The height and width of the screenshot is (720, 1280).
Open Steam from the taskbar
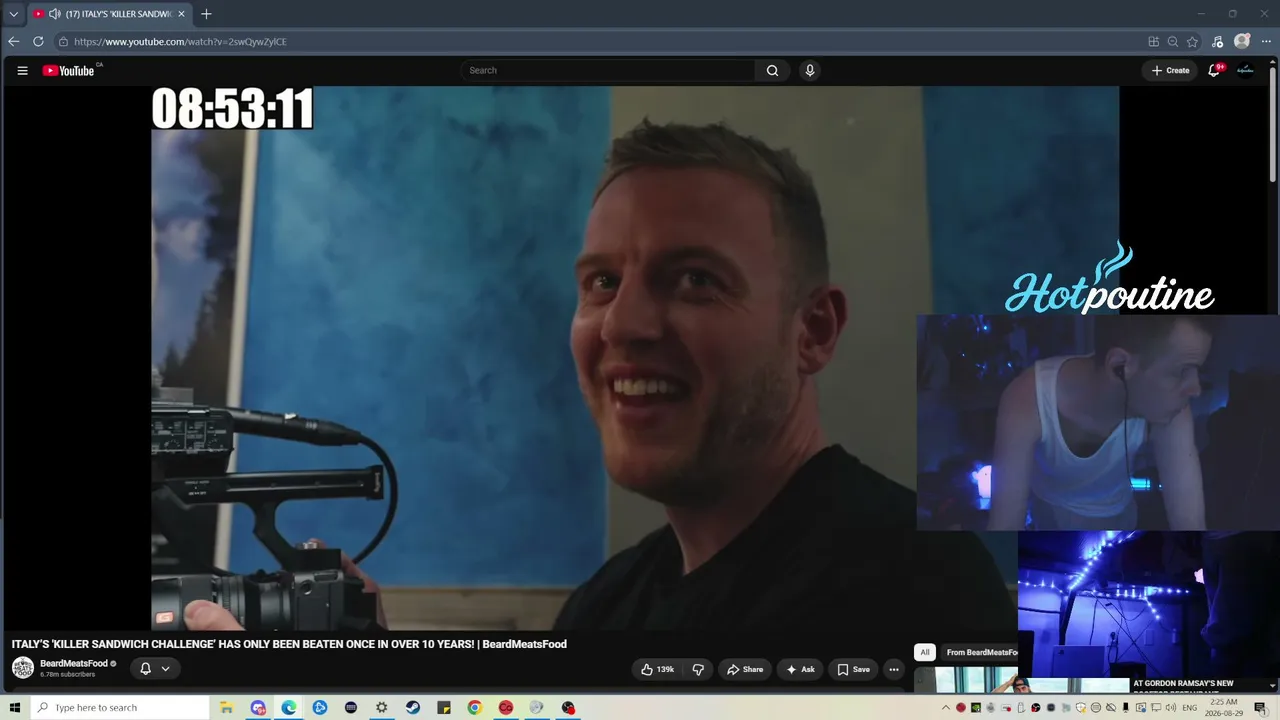click(413, 708)
